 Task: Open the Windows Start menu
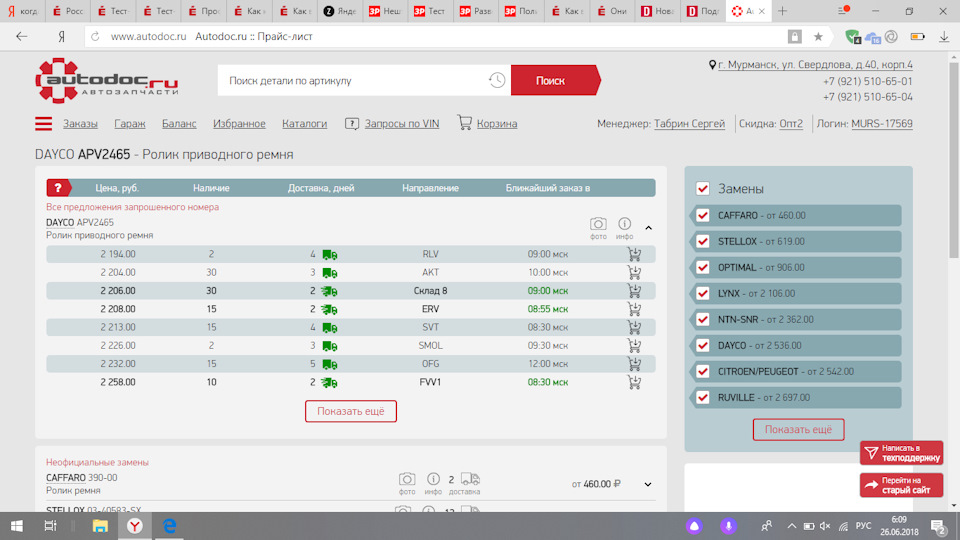coord(17,526)
